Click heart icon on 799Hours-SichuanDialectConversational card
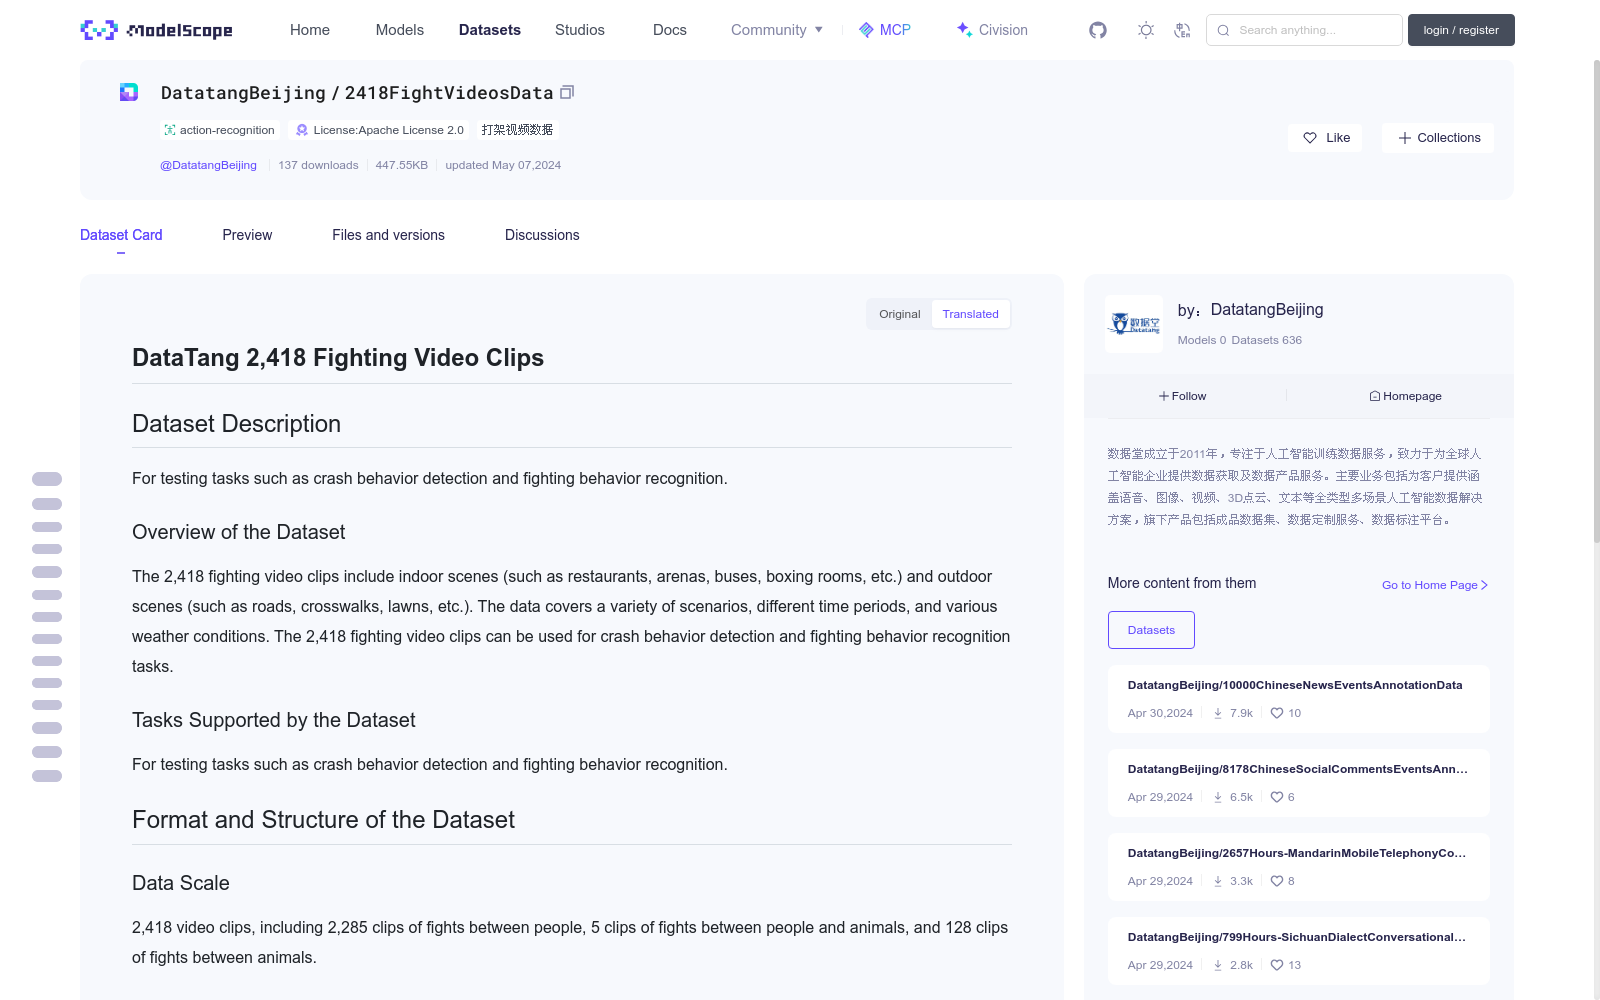 1277,965
